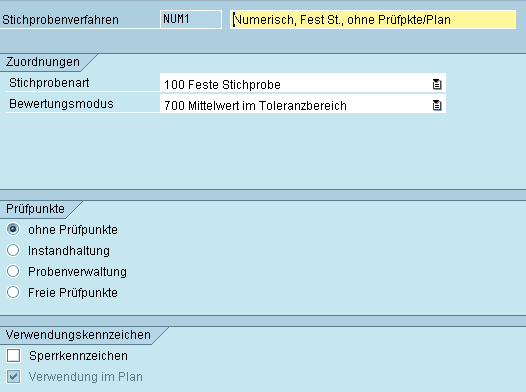Click the Verwendungskennzeichen group header tab

pos(78,335)
